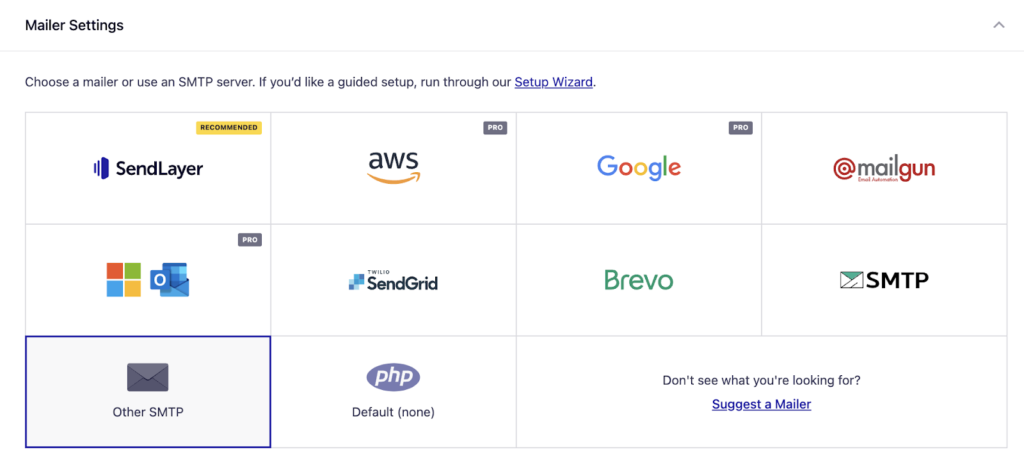Click the blue Outlook envelope icon
This screenshot has width=1024, height=461.
click(x=170, y=280)
